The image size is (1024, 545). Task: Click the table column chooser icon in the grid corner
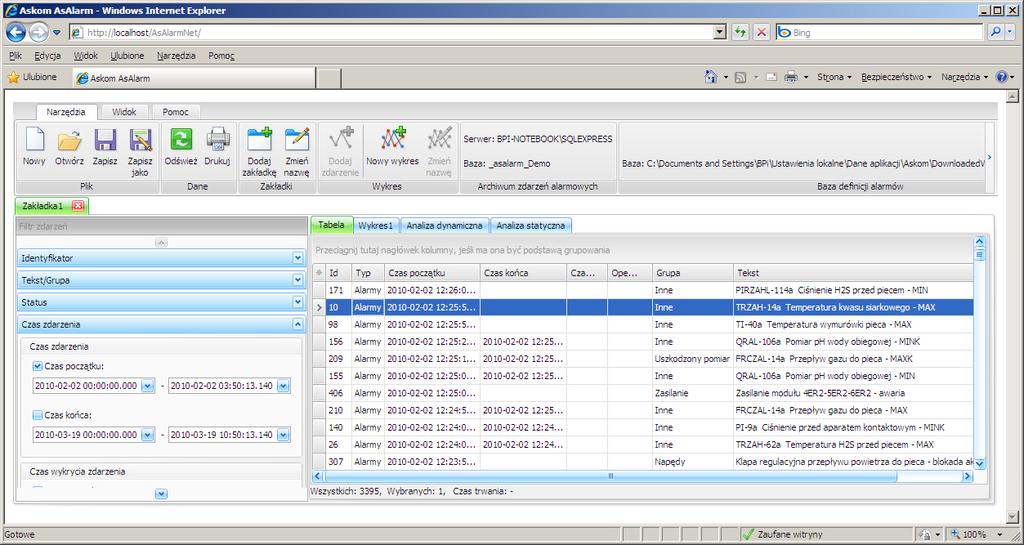(x=319, y=272)
